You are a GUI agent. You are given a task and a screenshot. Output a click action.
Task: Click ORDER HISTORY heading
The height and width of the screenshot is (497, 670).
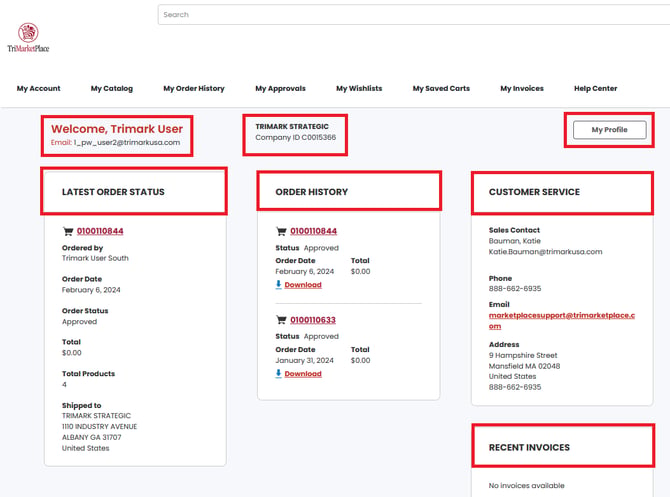tap(311, 192)
